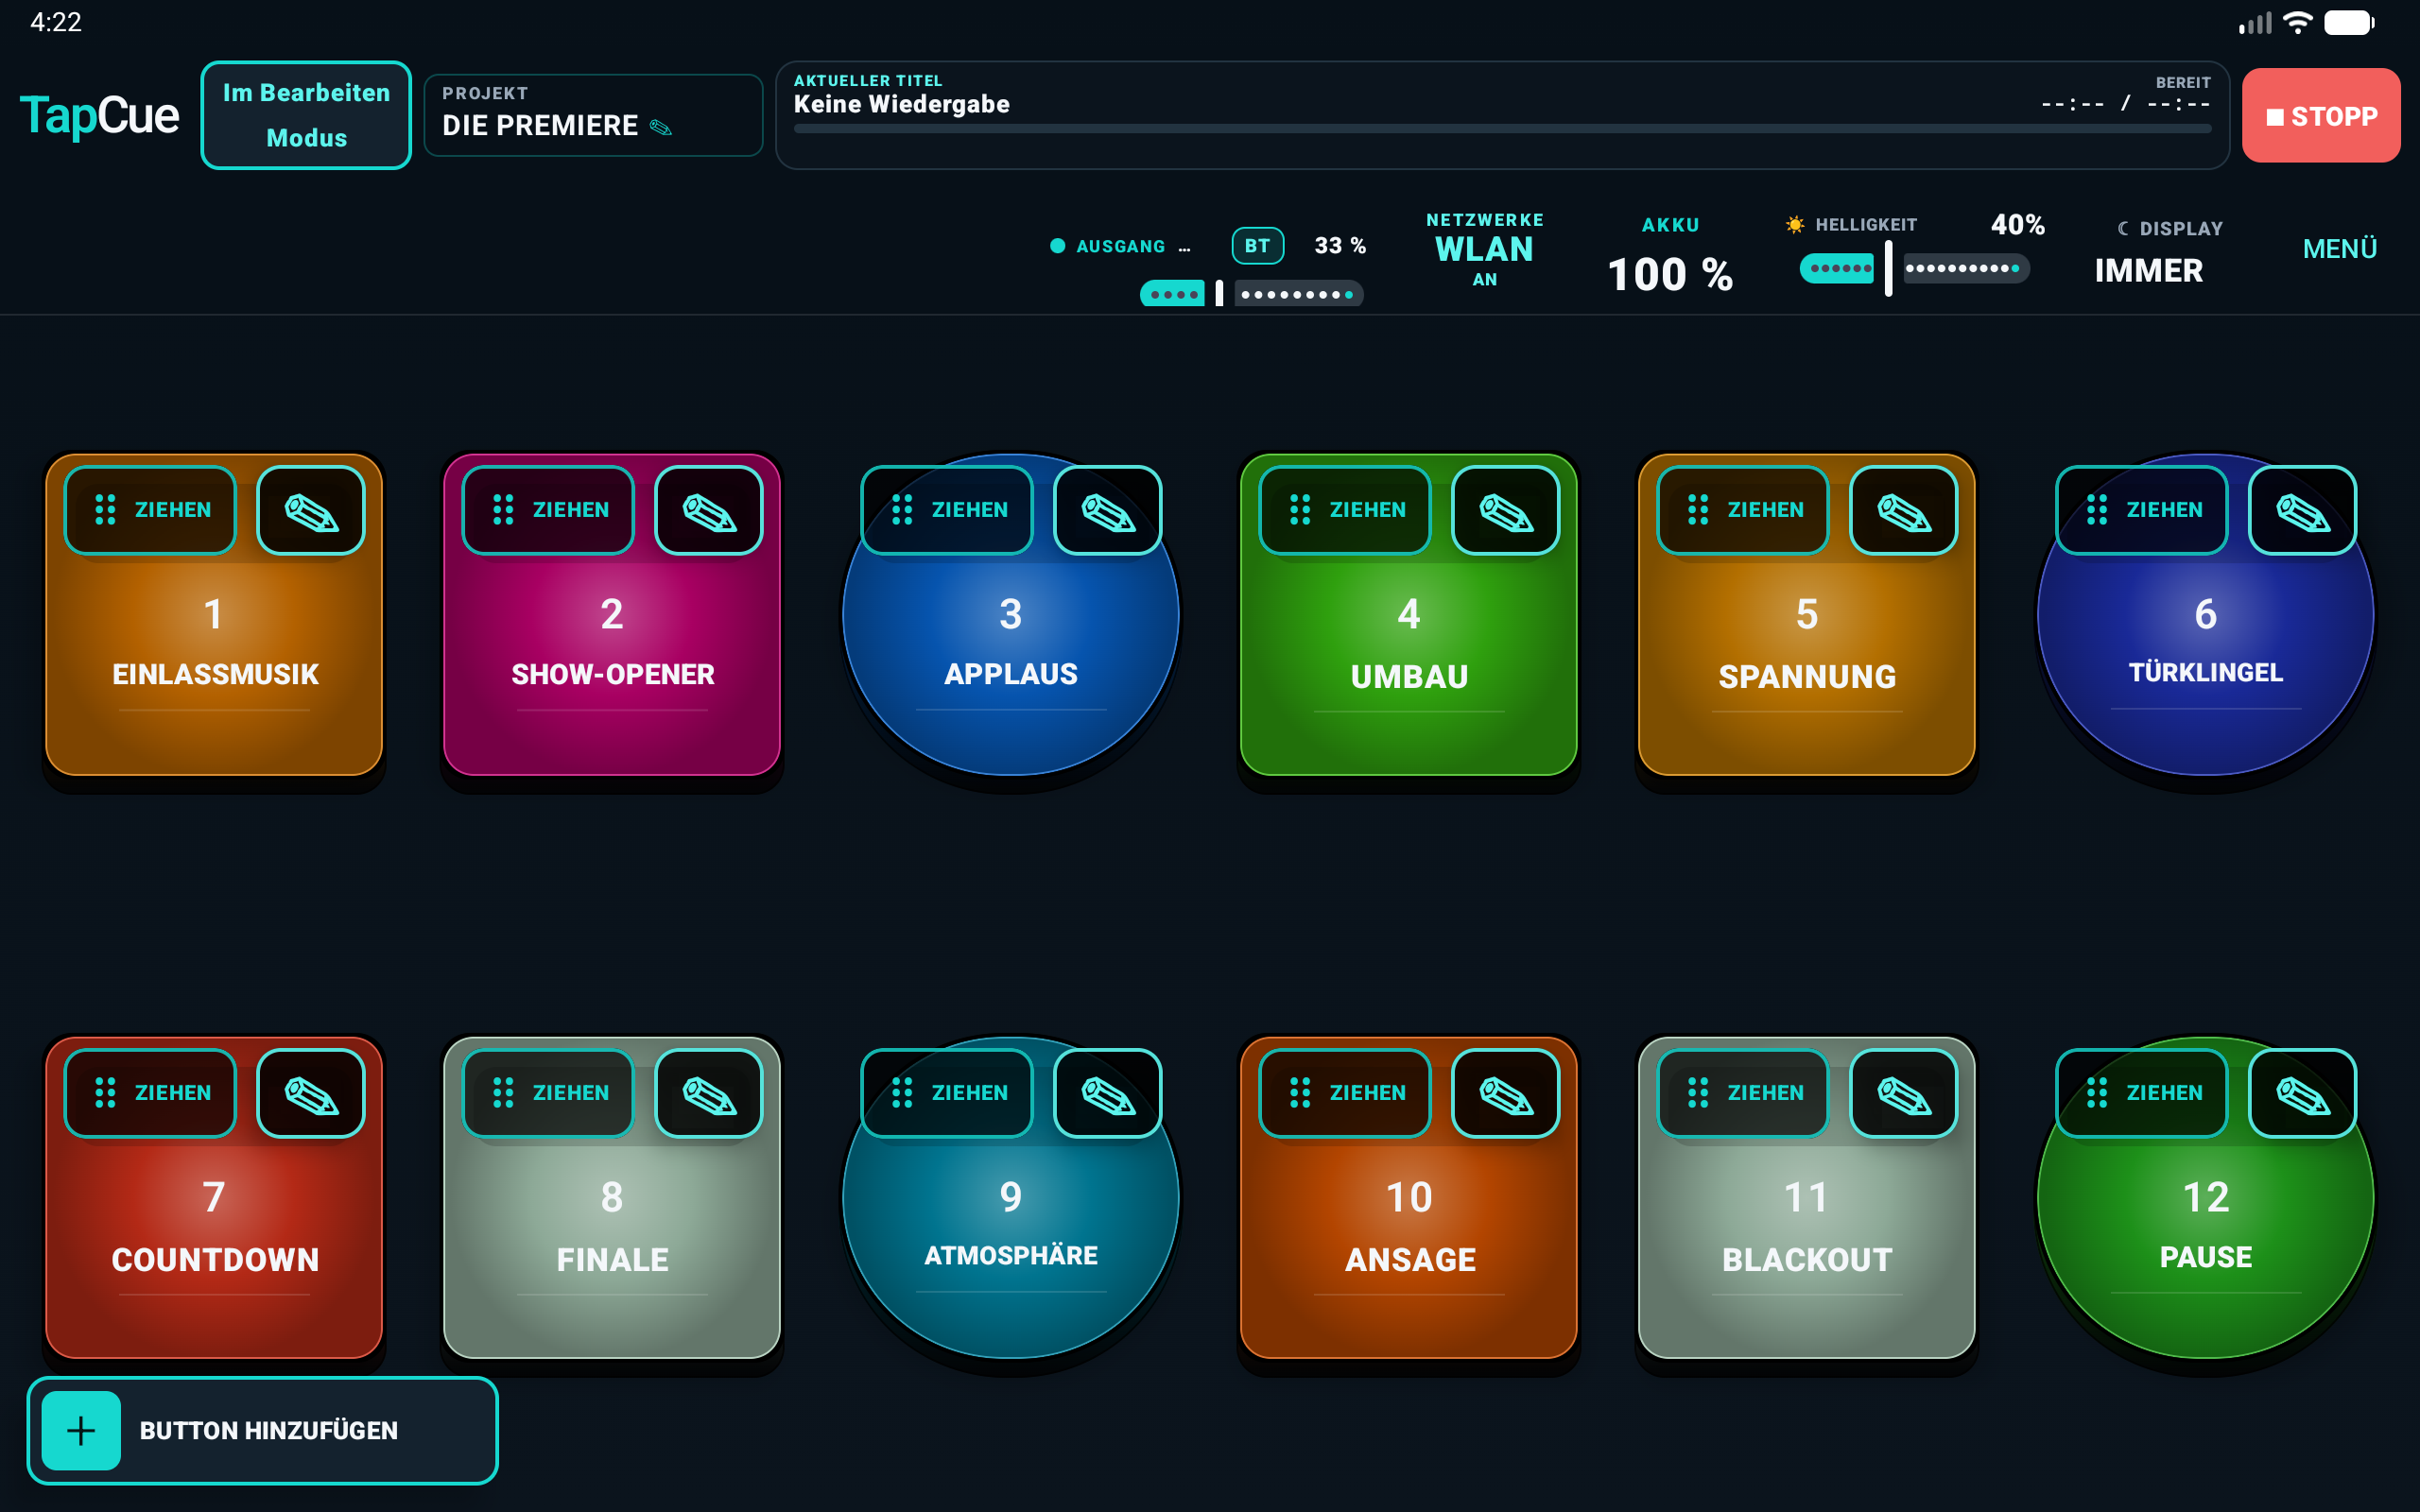The height and width of the screenshot is (1512, 2420).
Task: Grab the ZIEHEN handle on SPANNUNG
Action: [1744, 510]
